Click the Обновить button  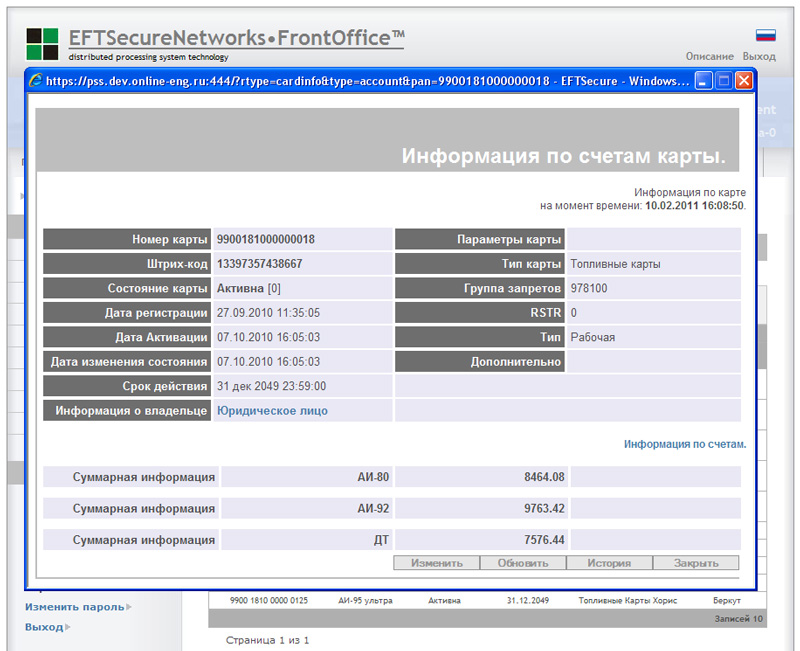(523, 563)
